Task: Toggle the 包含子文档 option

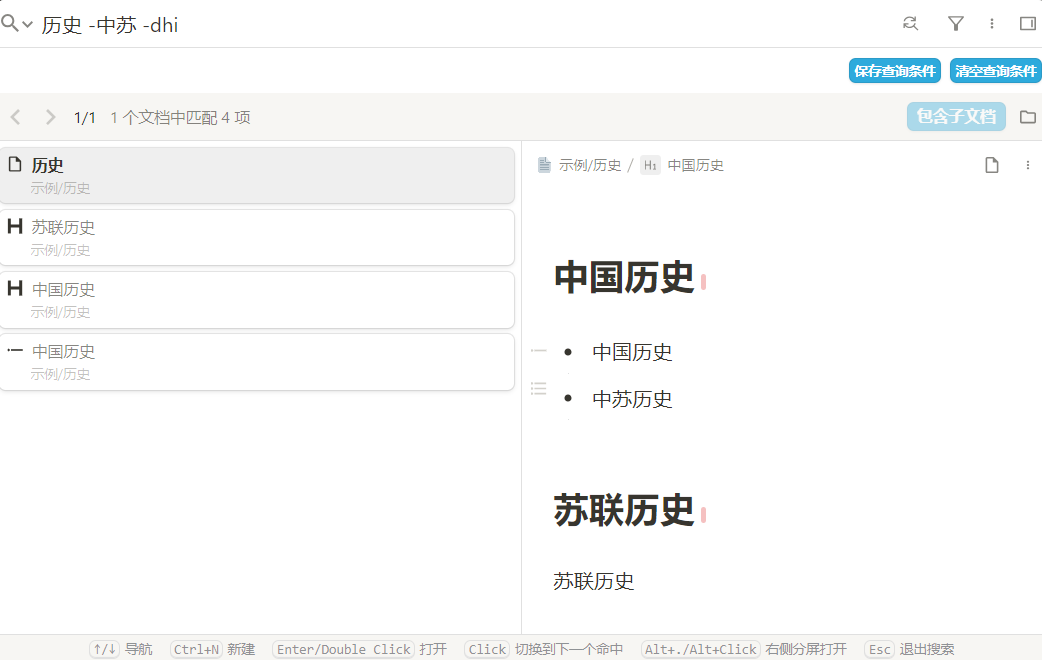Action: (x=956, y=116)
